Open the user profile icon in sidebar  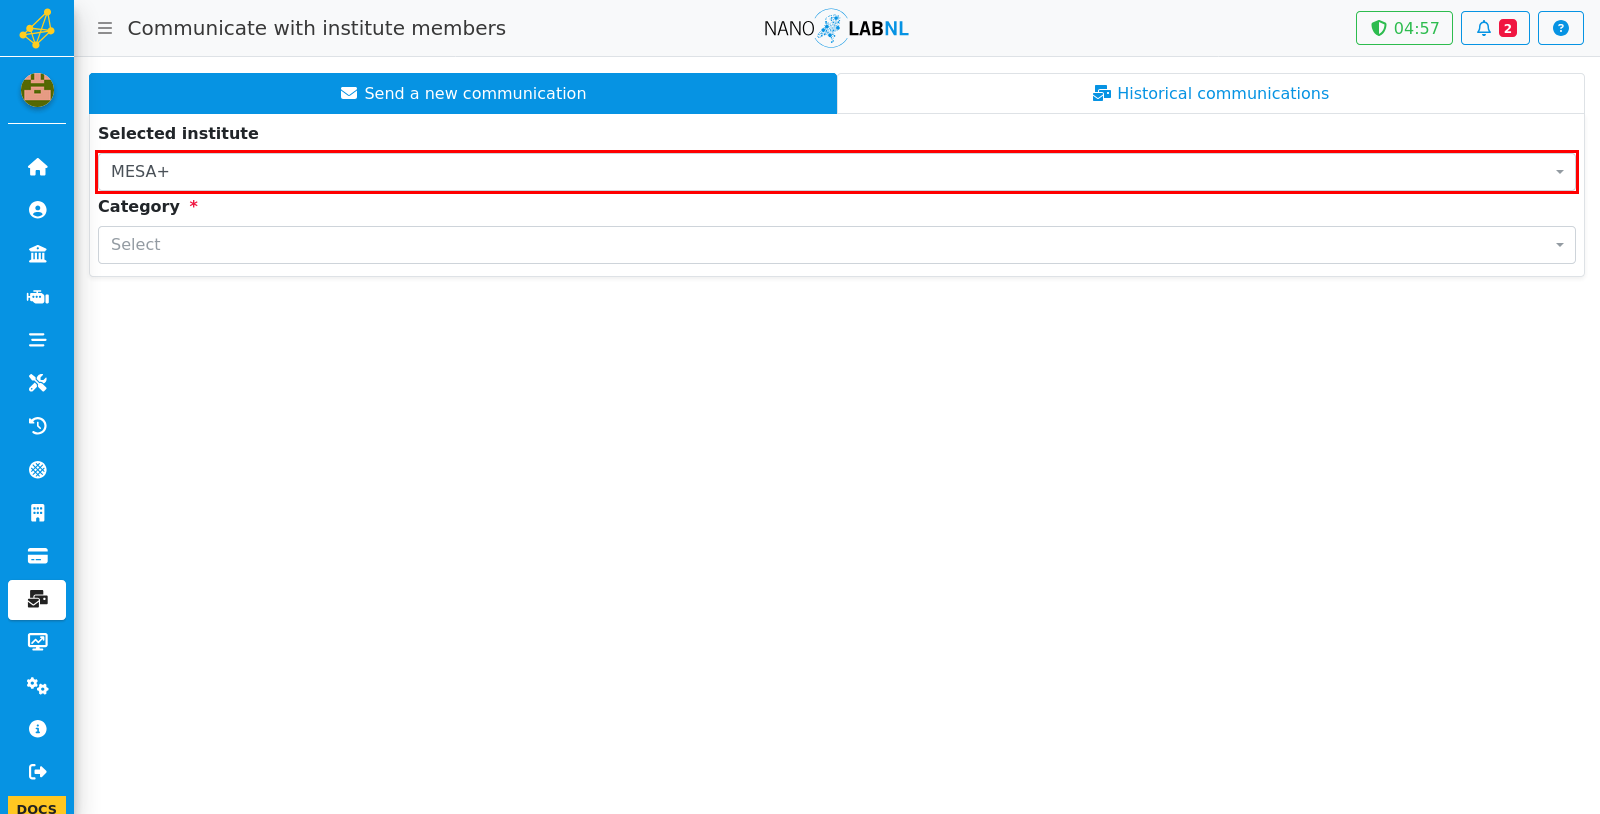pyautogui.click(x=37, y=210)
